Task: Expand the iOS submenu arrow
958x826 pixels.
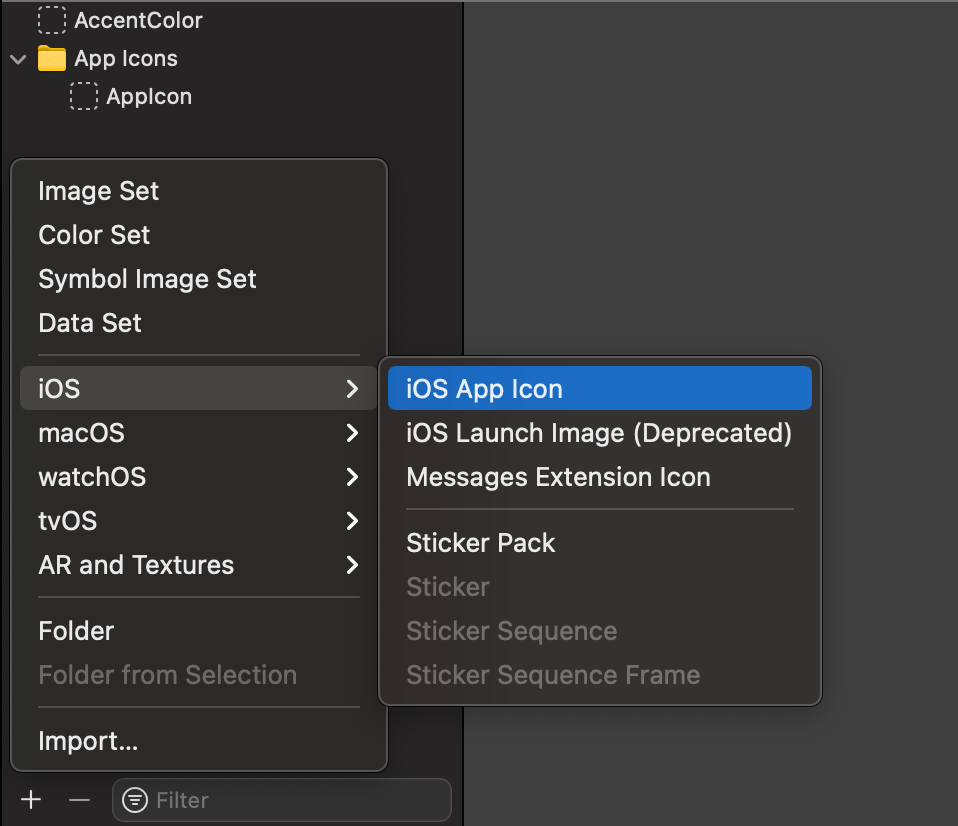Action: tap(352, 389)
